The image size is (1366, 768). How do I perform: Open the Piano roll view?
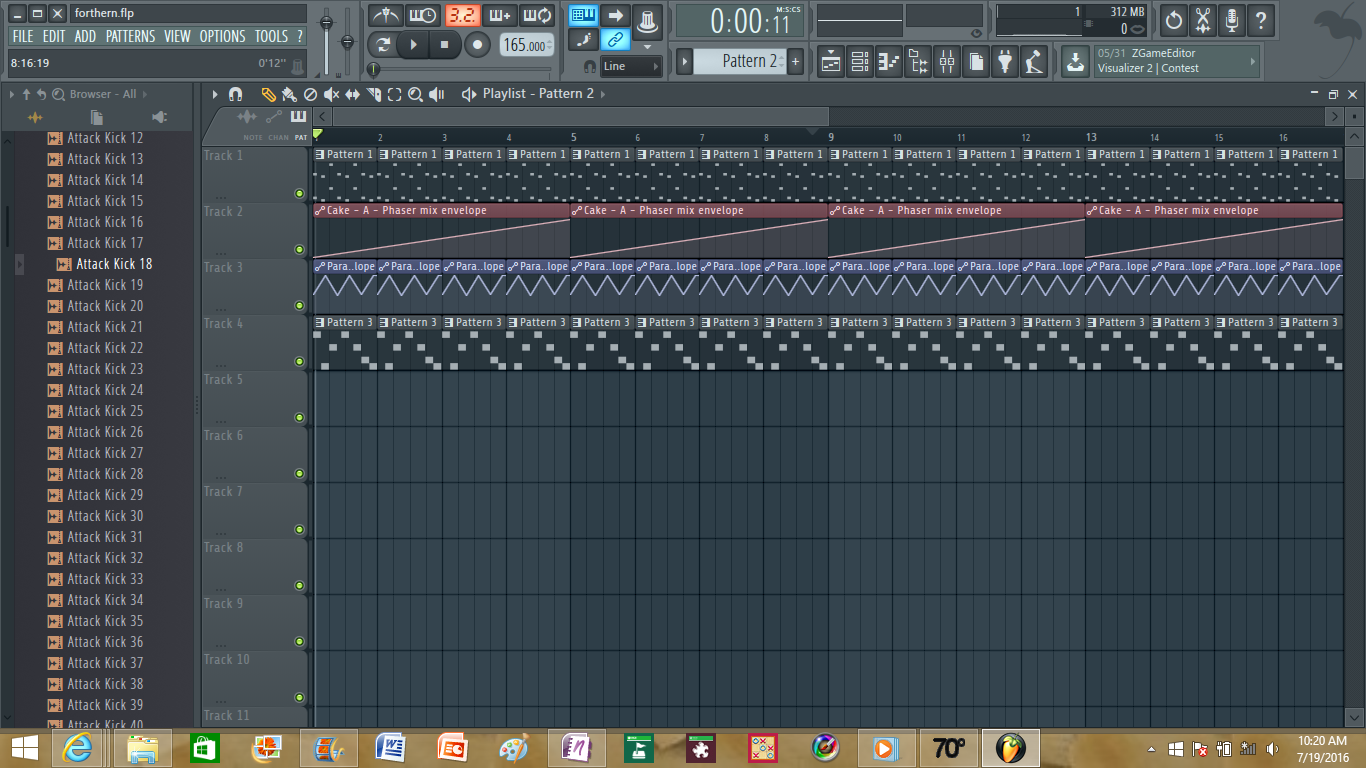888,62
